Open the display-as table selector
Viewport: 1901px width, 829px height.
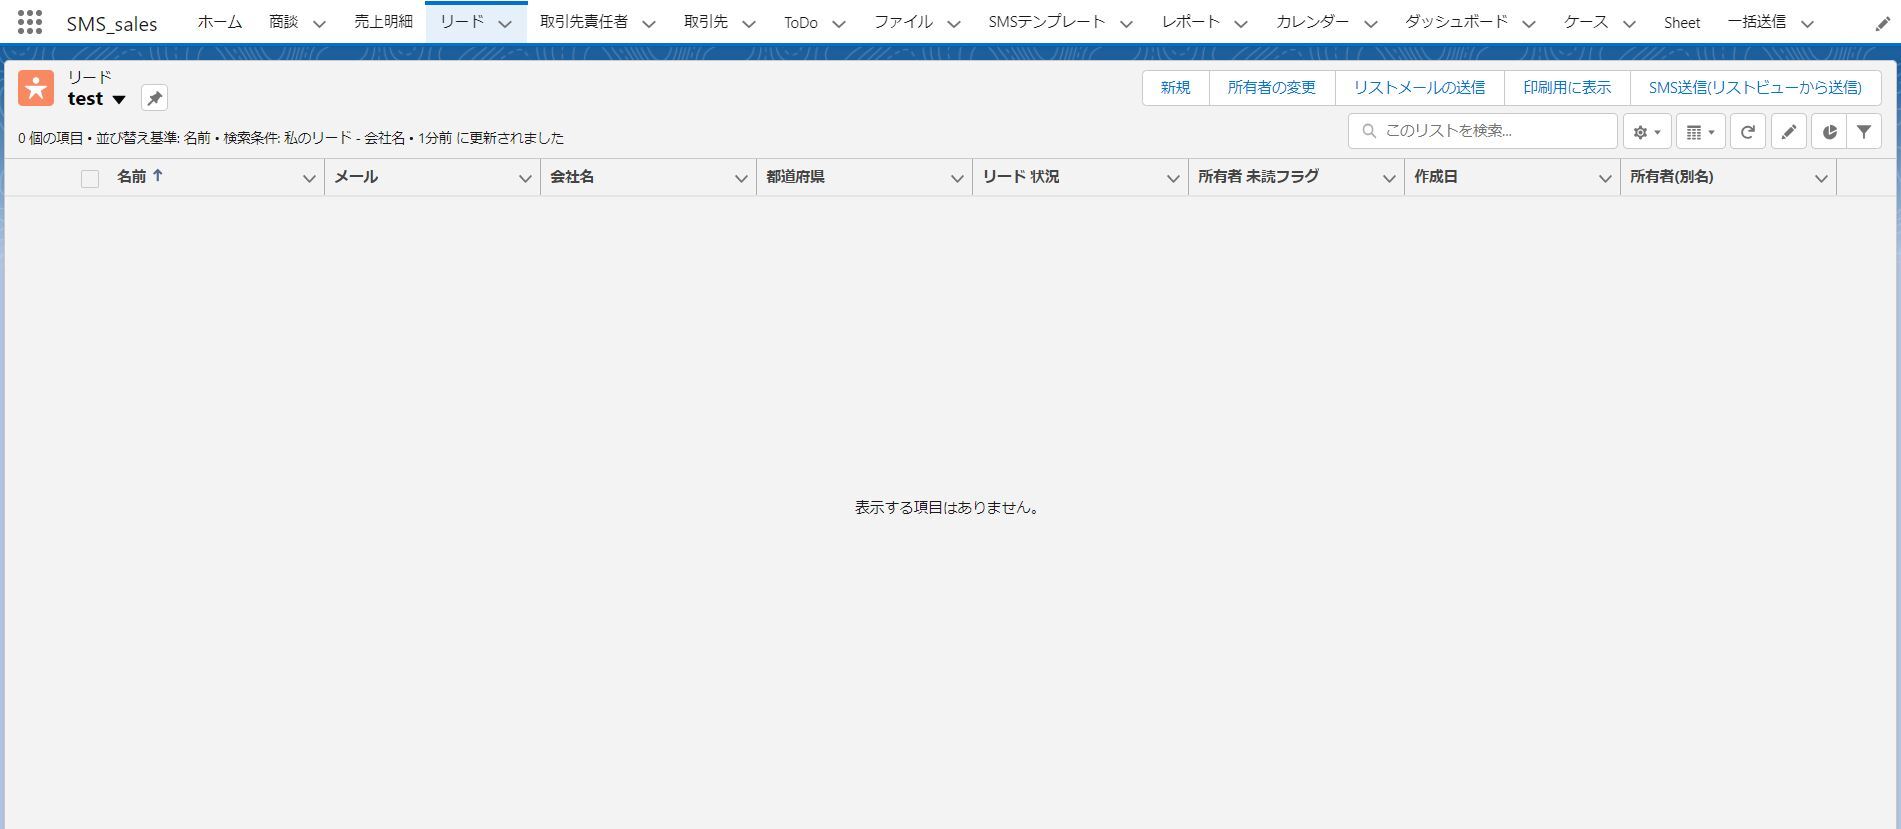[x=1700, y=132]
